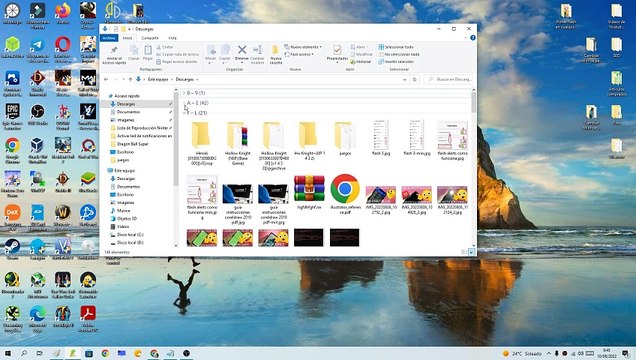Click Chrome icon in the taskbar

tap(105, 353)
